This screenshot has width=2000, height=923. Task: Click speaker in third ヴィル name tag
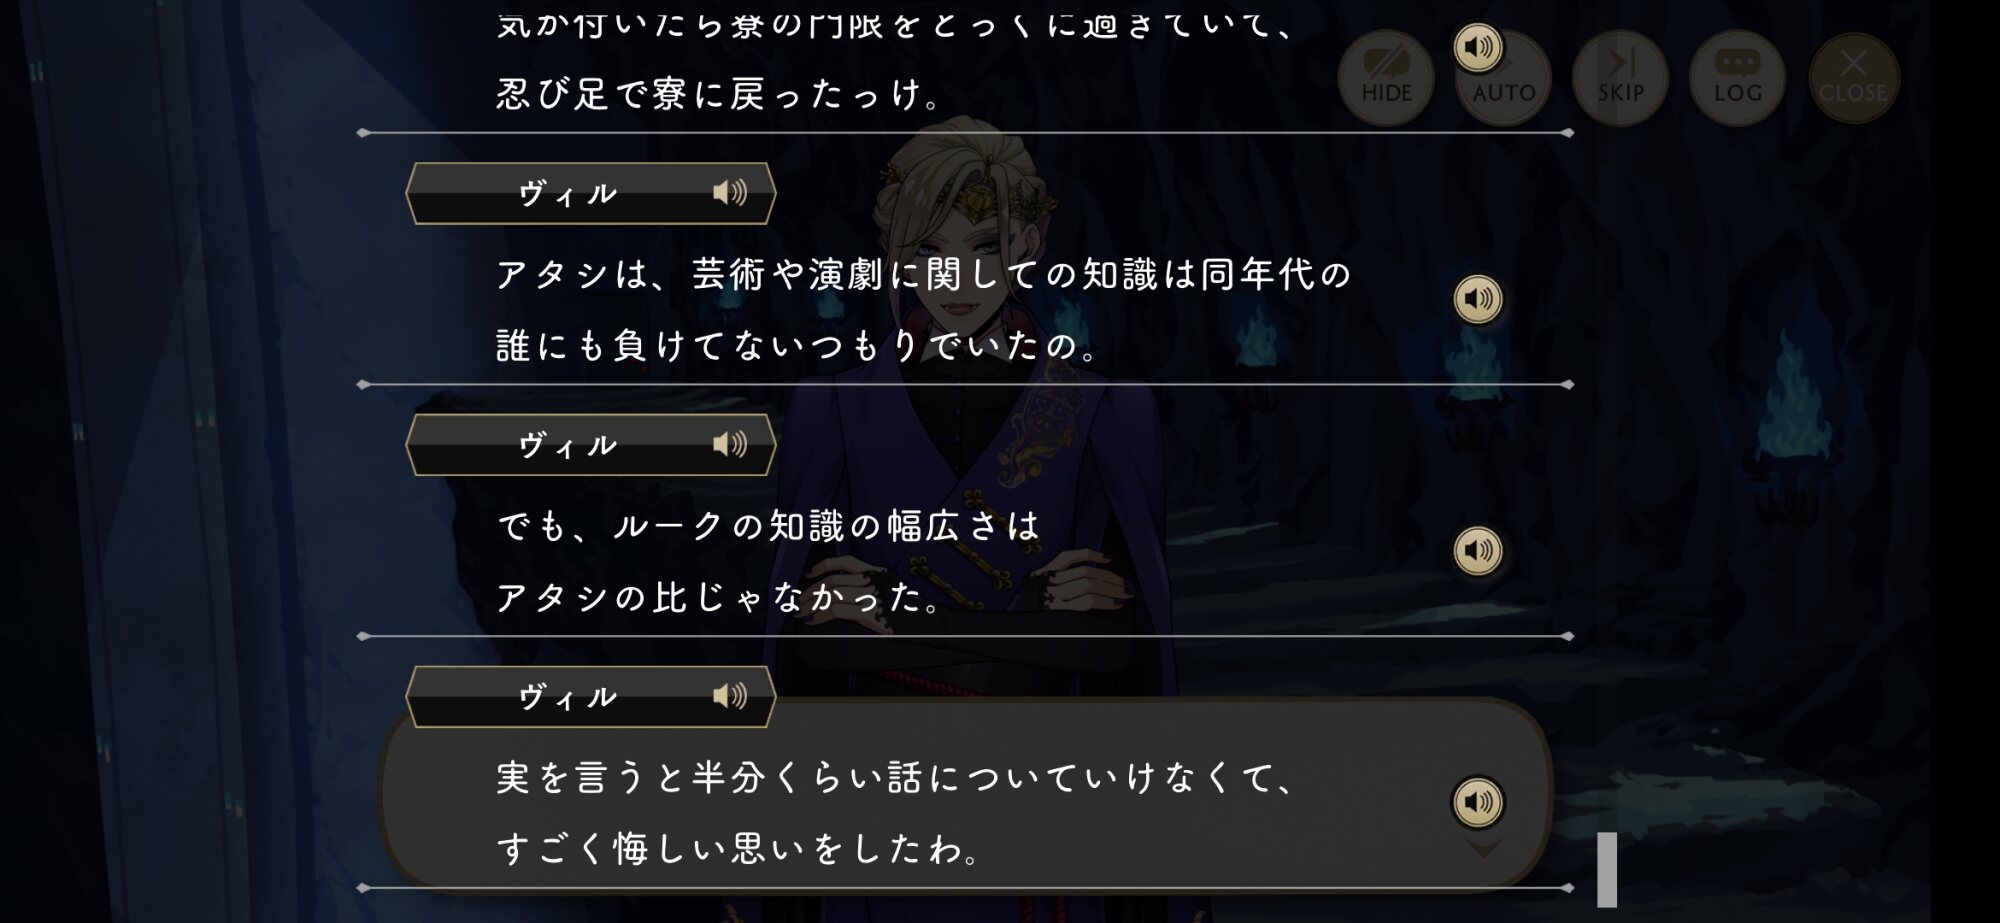(730, 696)
